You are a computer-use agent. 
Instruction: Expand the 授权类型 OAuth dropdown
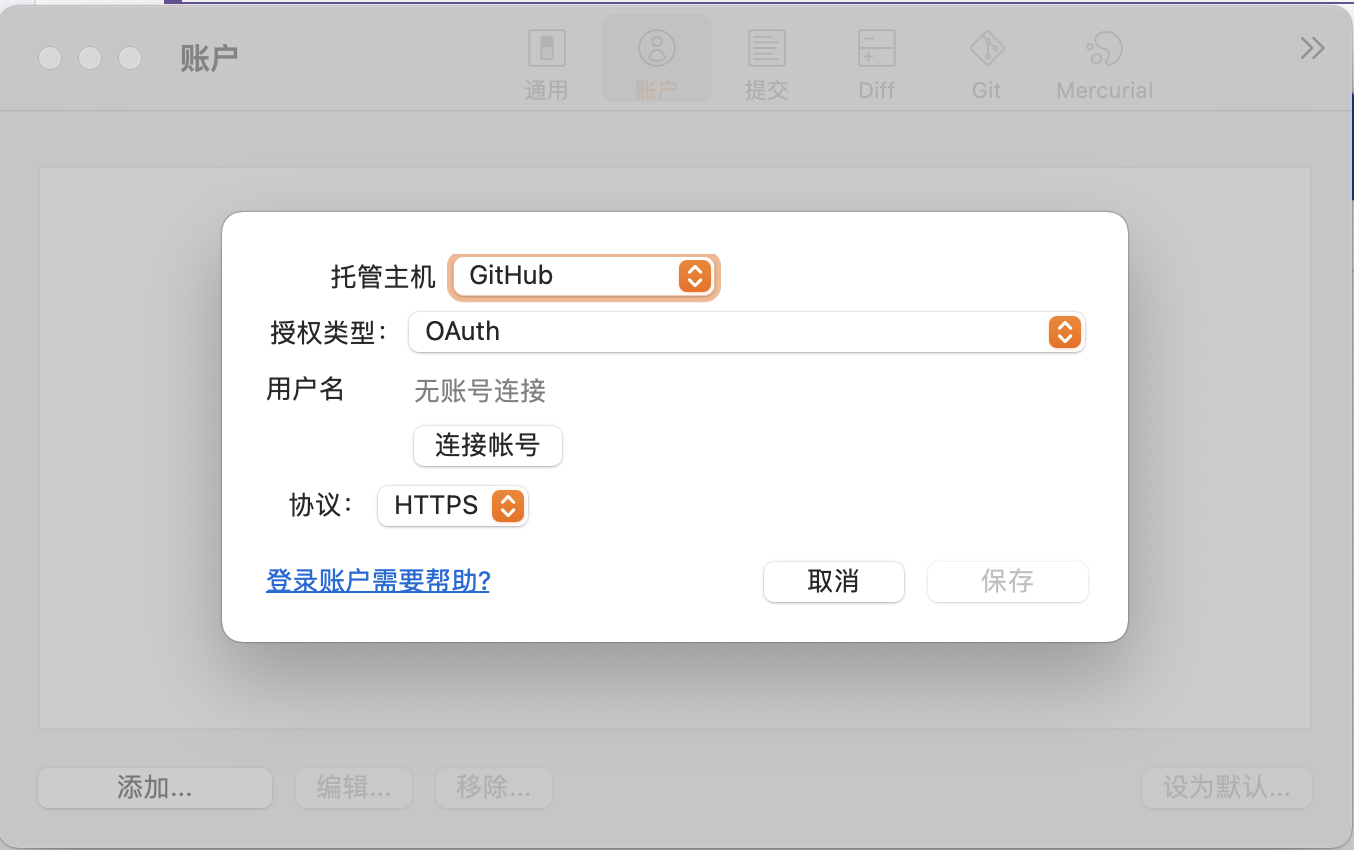[746, 332]
